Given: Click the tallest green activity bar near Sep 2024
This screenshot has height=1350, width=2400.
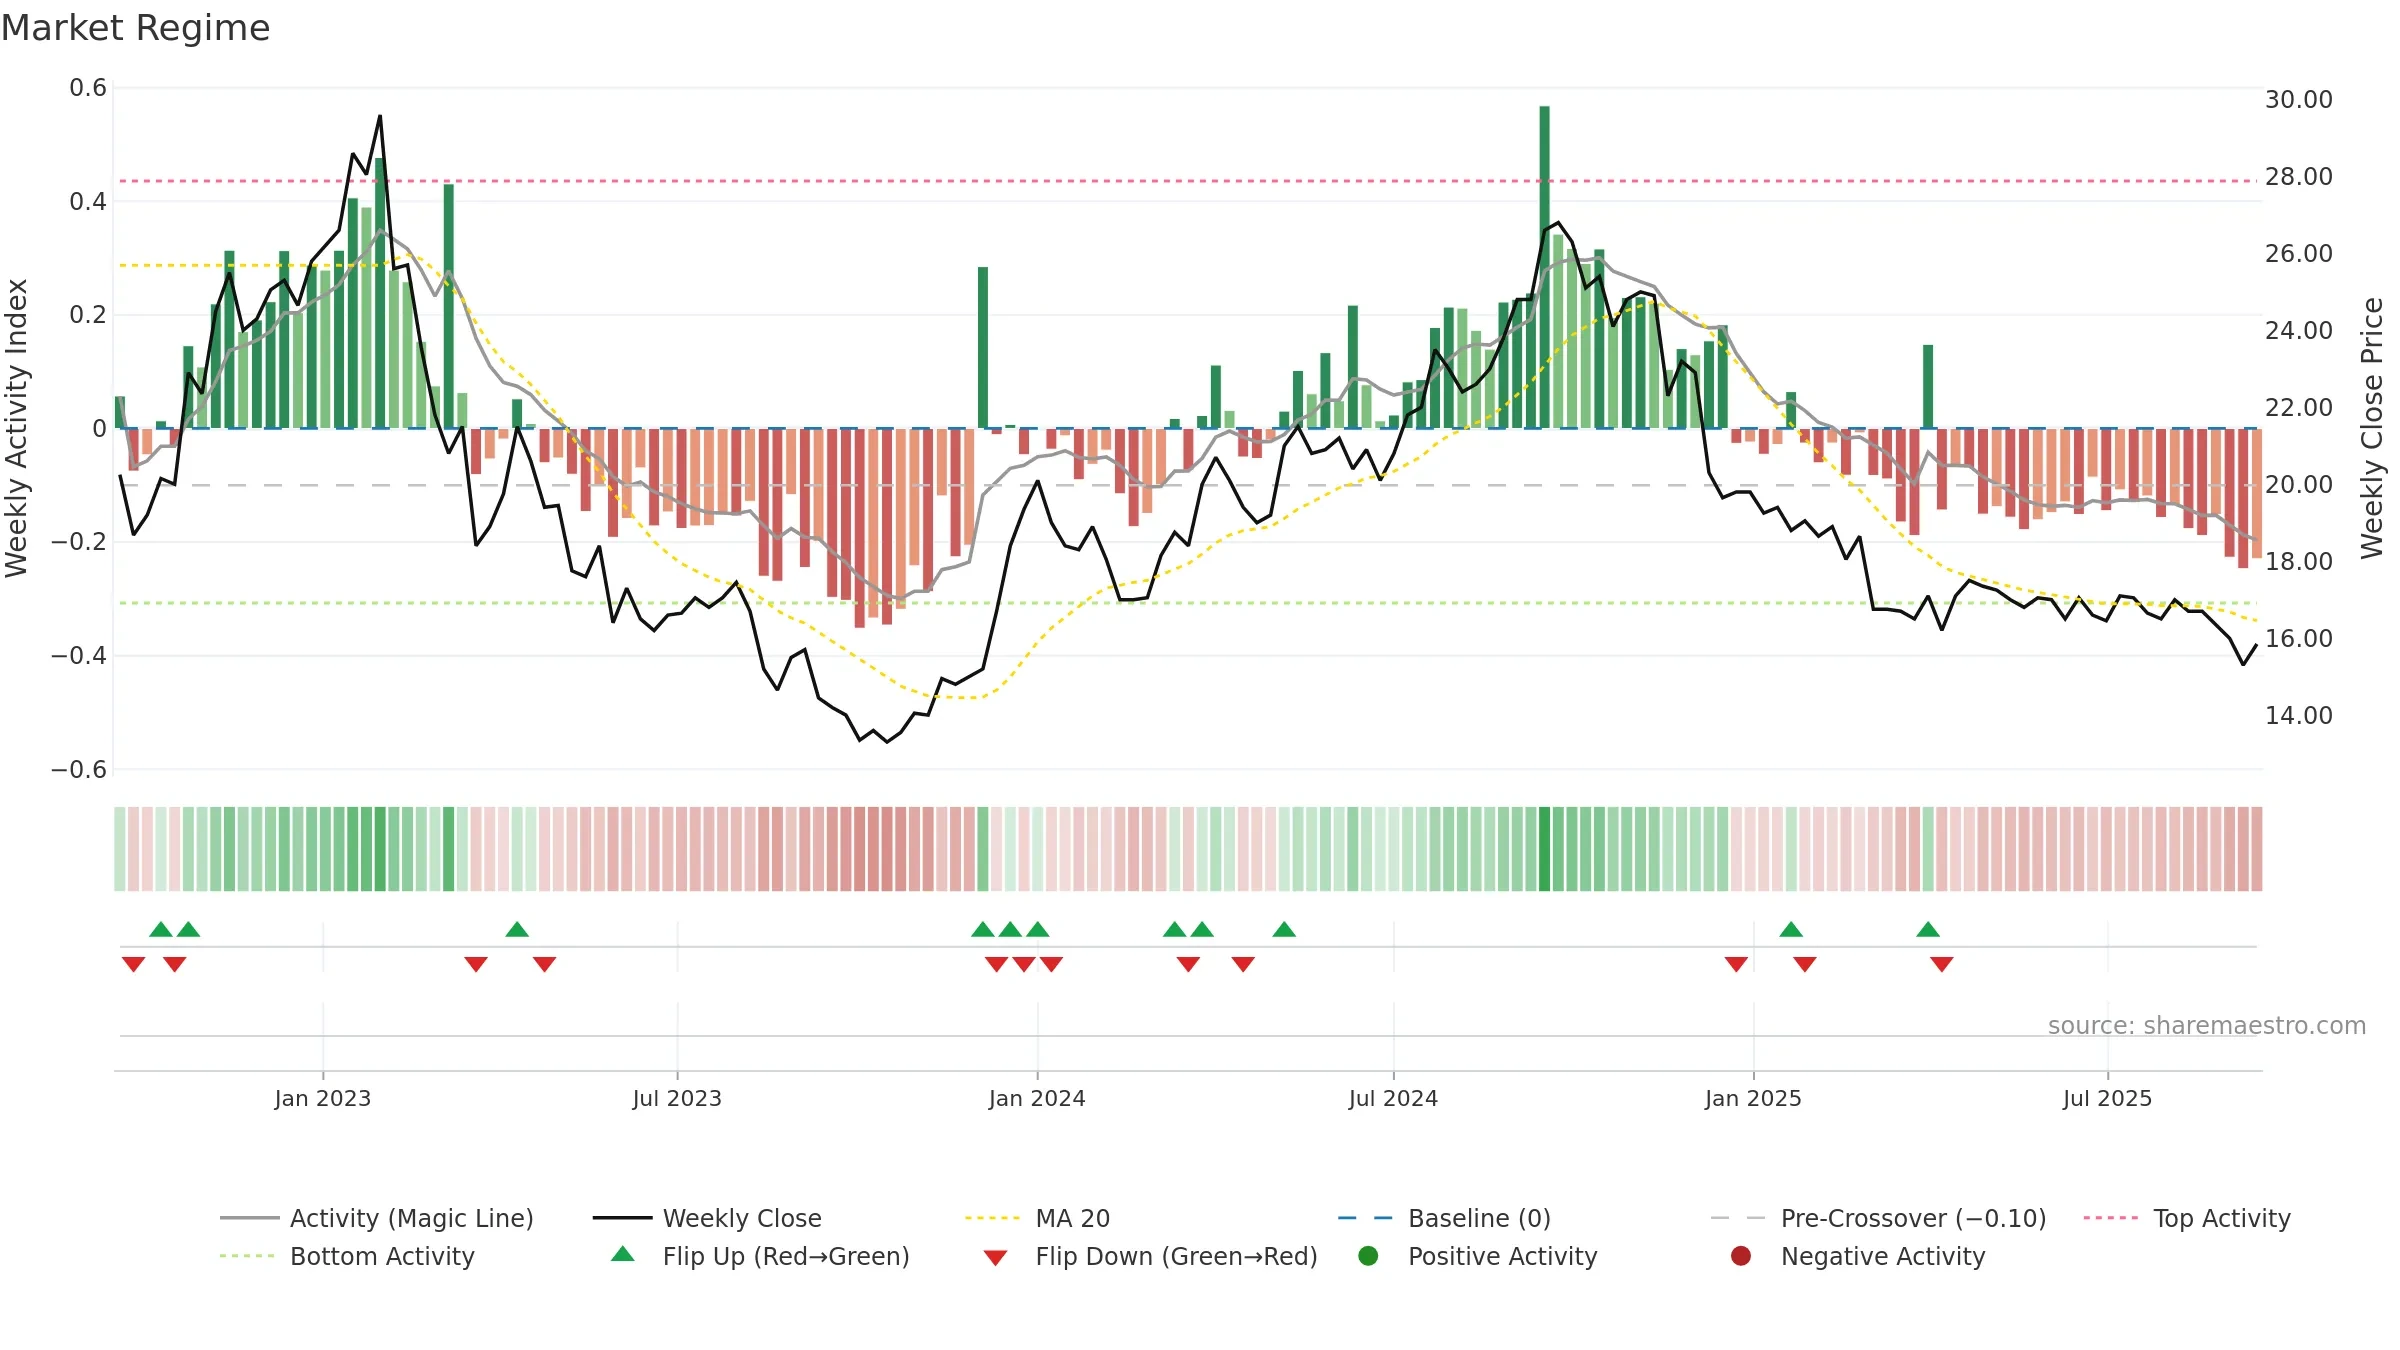Looking at the screenshot, I should tap(1544, 267).
